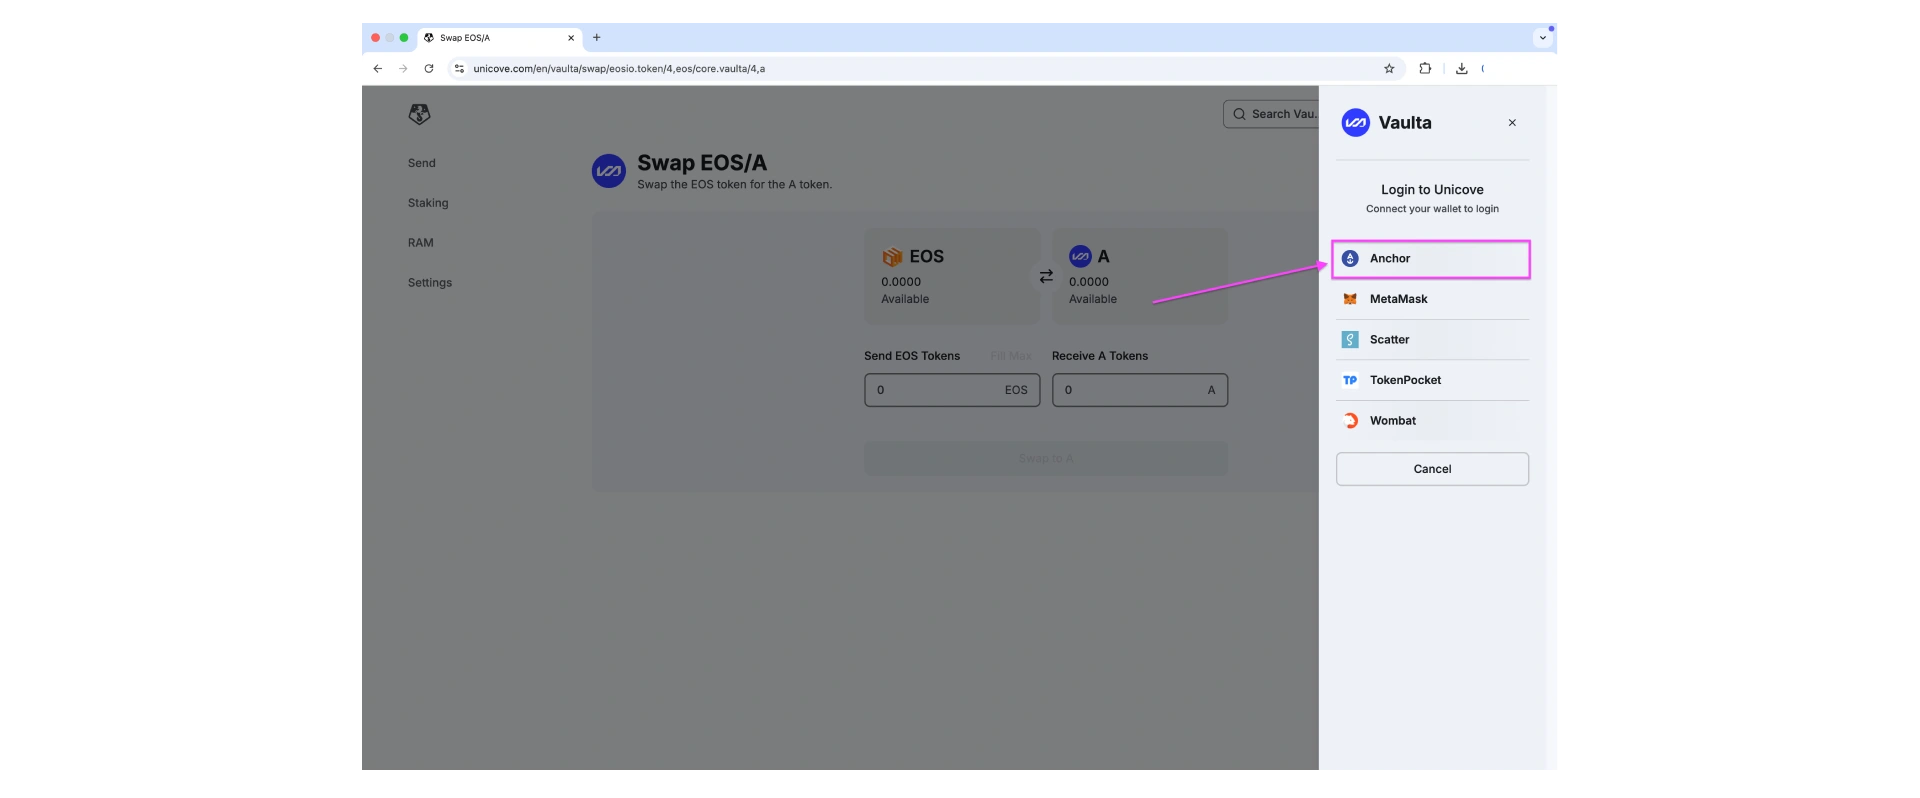The height and width of the screenshot is (798, 1920).
Task: Click the unicove.com address bar URL
Action: point(619,69)
